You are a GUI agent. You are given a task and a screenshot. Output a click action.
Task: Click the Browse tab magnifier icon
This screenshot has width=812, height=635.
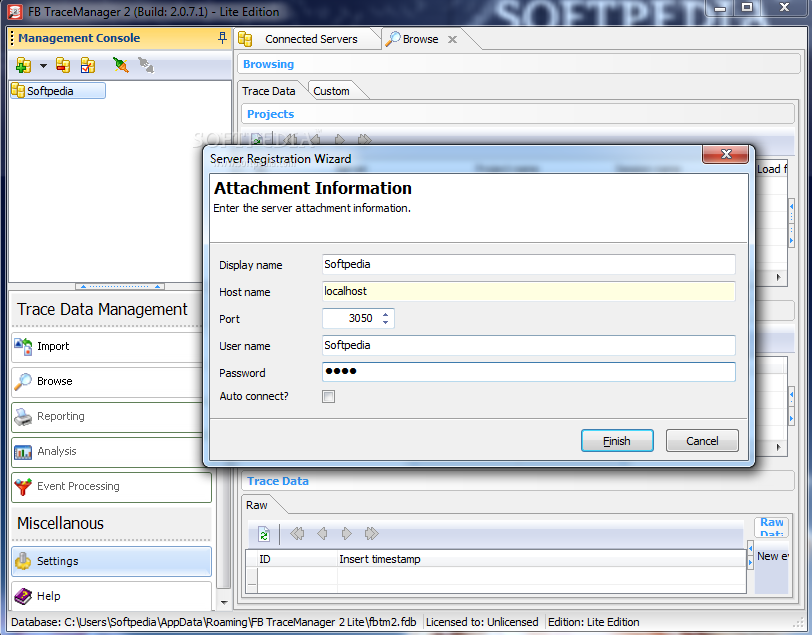[x=394, y=39]
